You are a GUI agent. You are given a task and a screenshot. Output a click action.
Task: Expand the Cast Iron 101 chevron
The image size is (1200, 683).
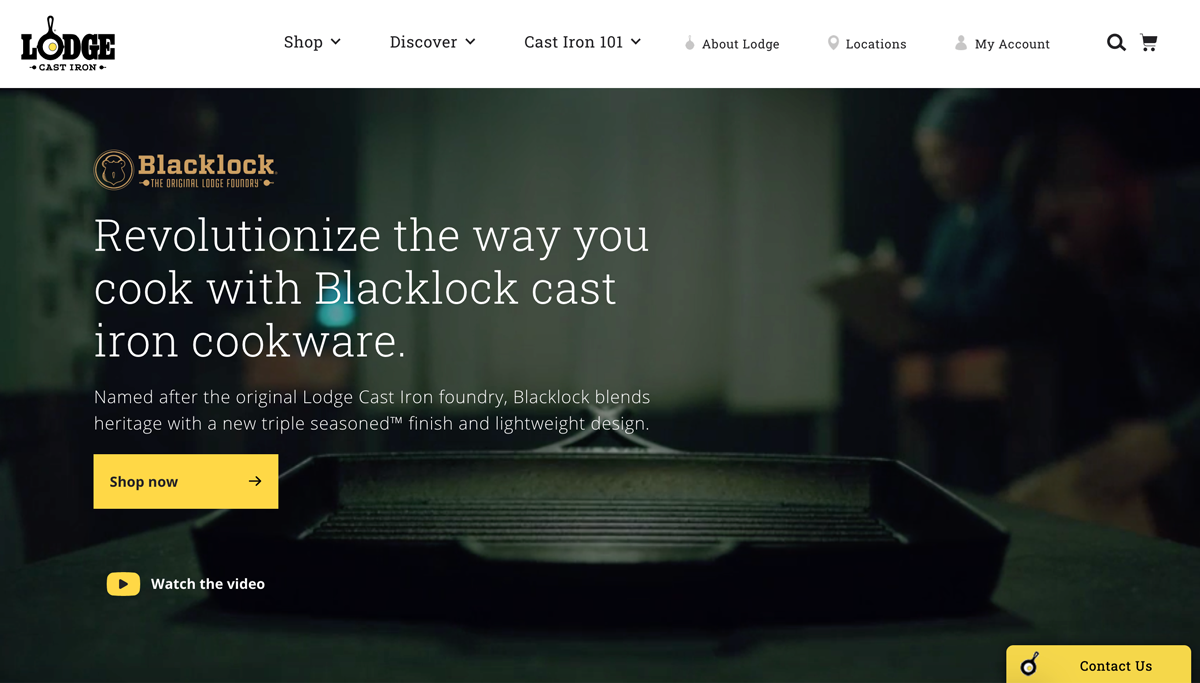(636, 42)
